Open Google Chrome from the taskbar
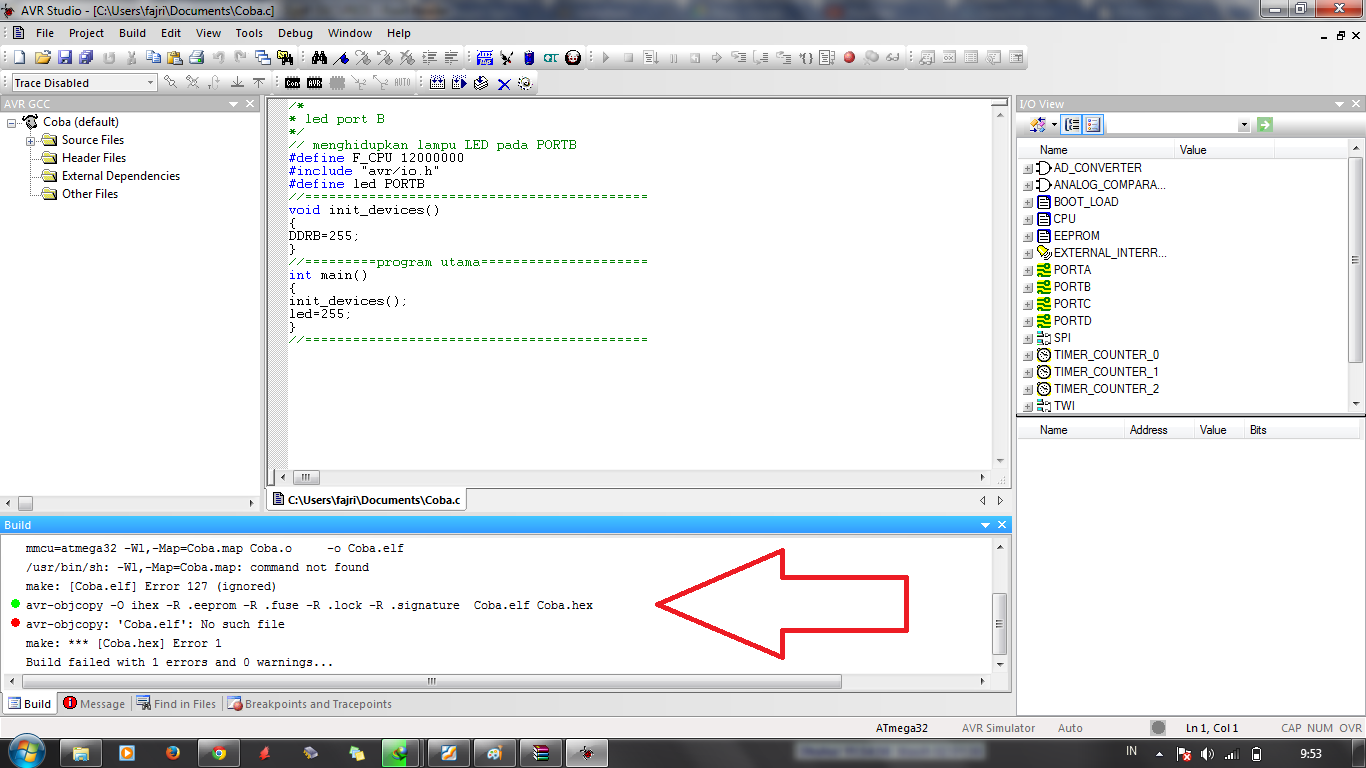This screenshot has width=1366, height=768. coord(219,753)
